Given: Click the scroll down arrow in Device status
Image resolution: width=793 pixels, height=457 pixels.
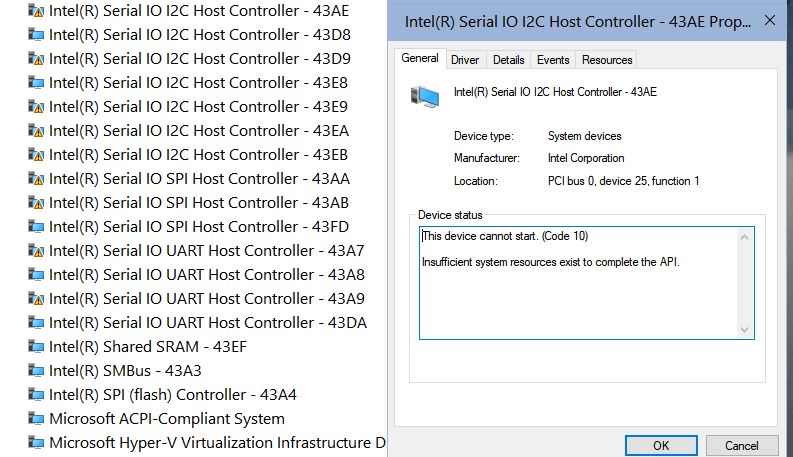Looking at the screenshot, I should pos(745,330).
